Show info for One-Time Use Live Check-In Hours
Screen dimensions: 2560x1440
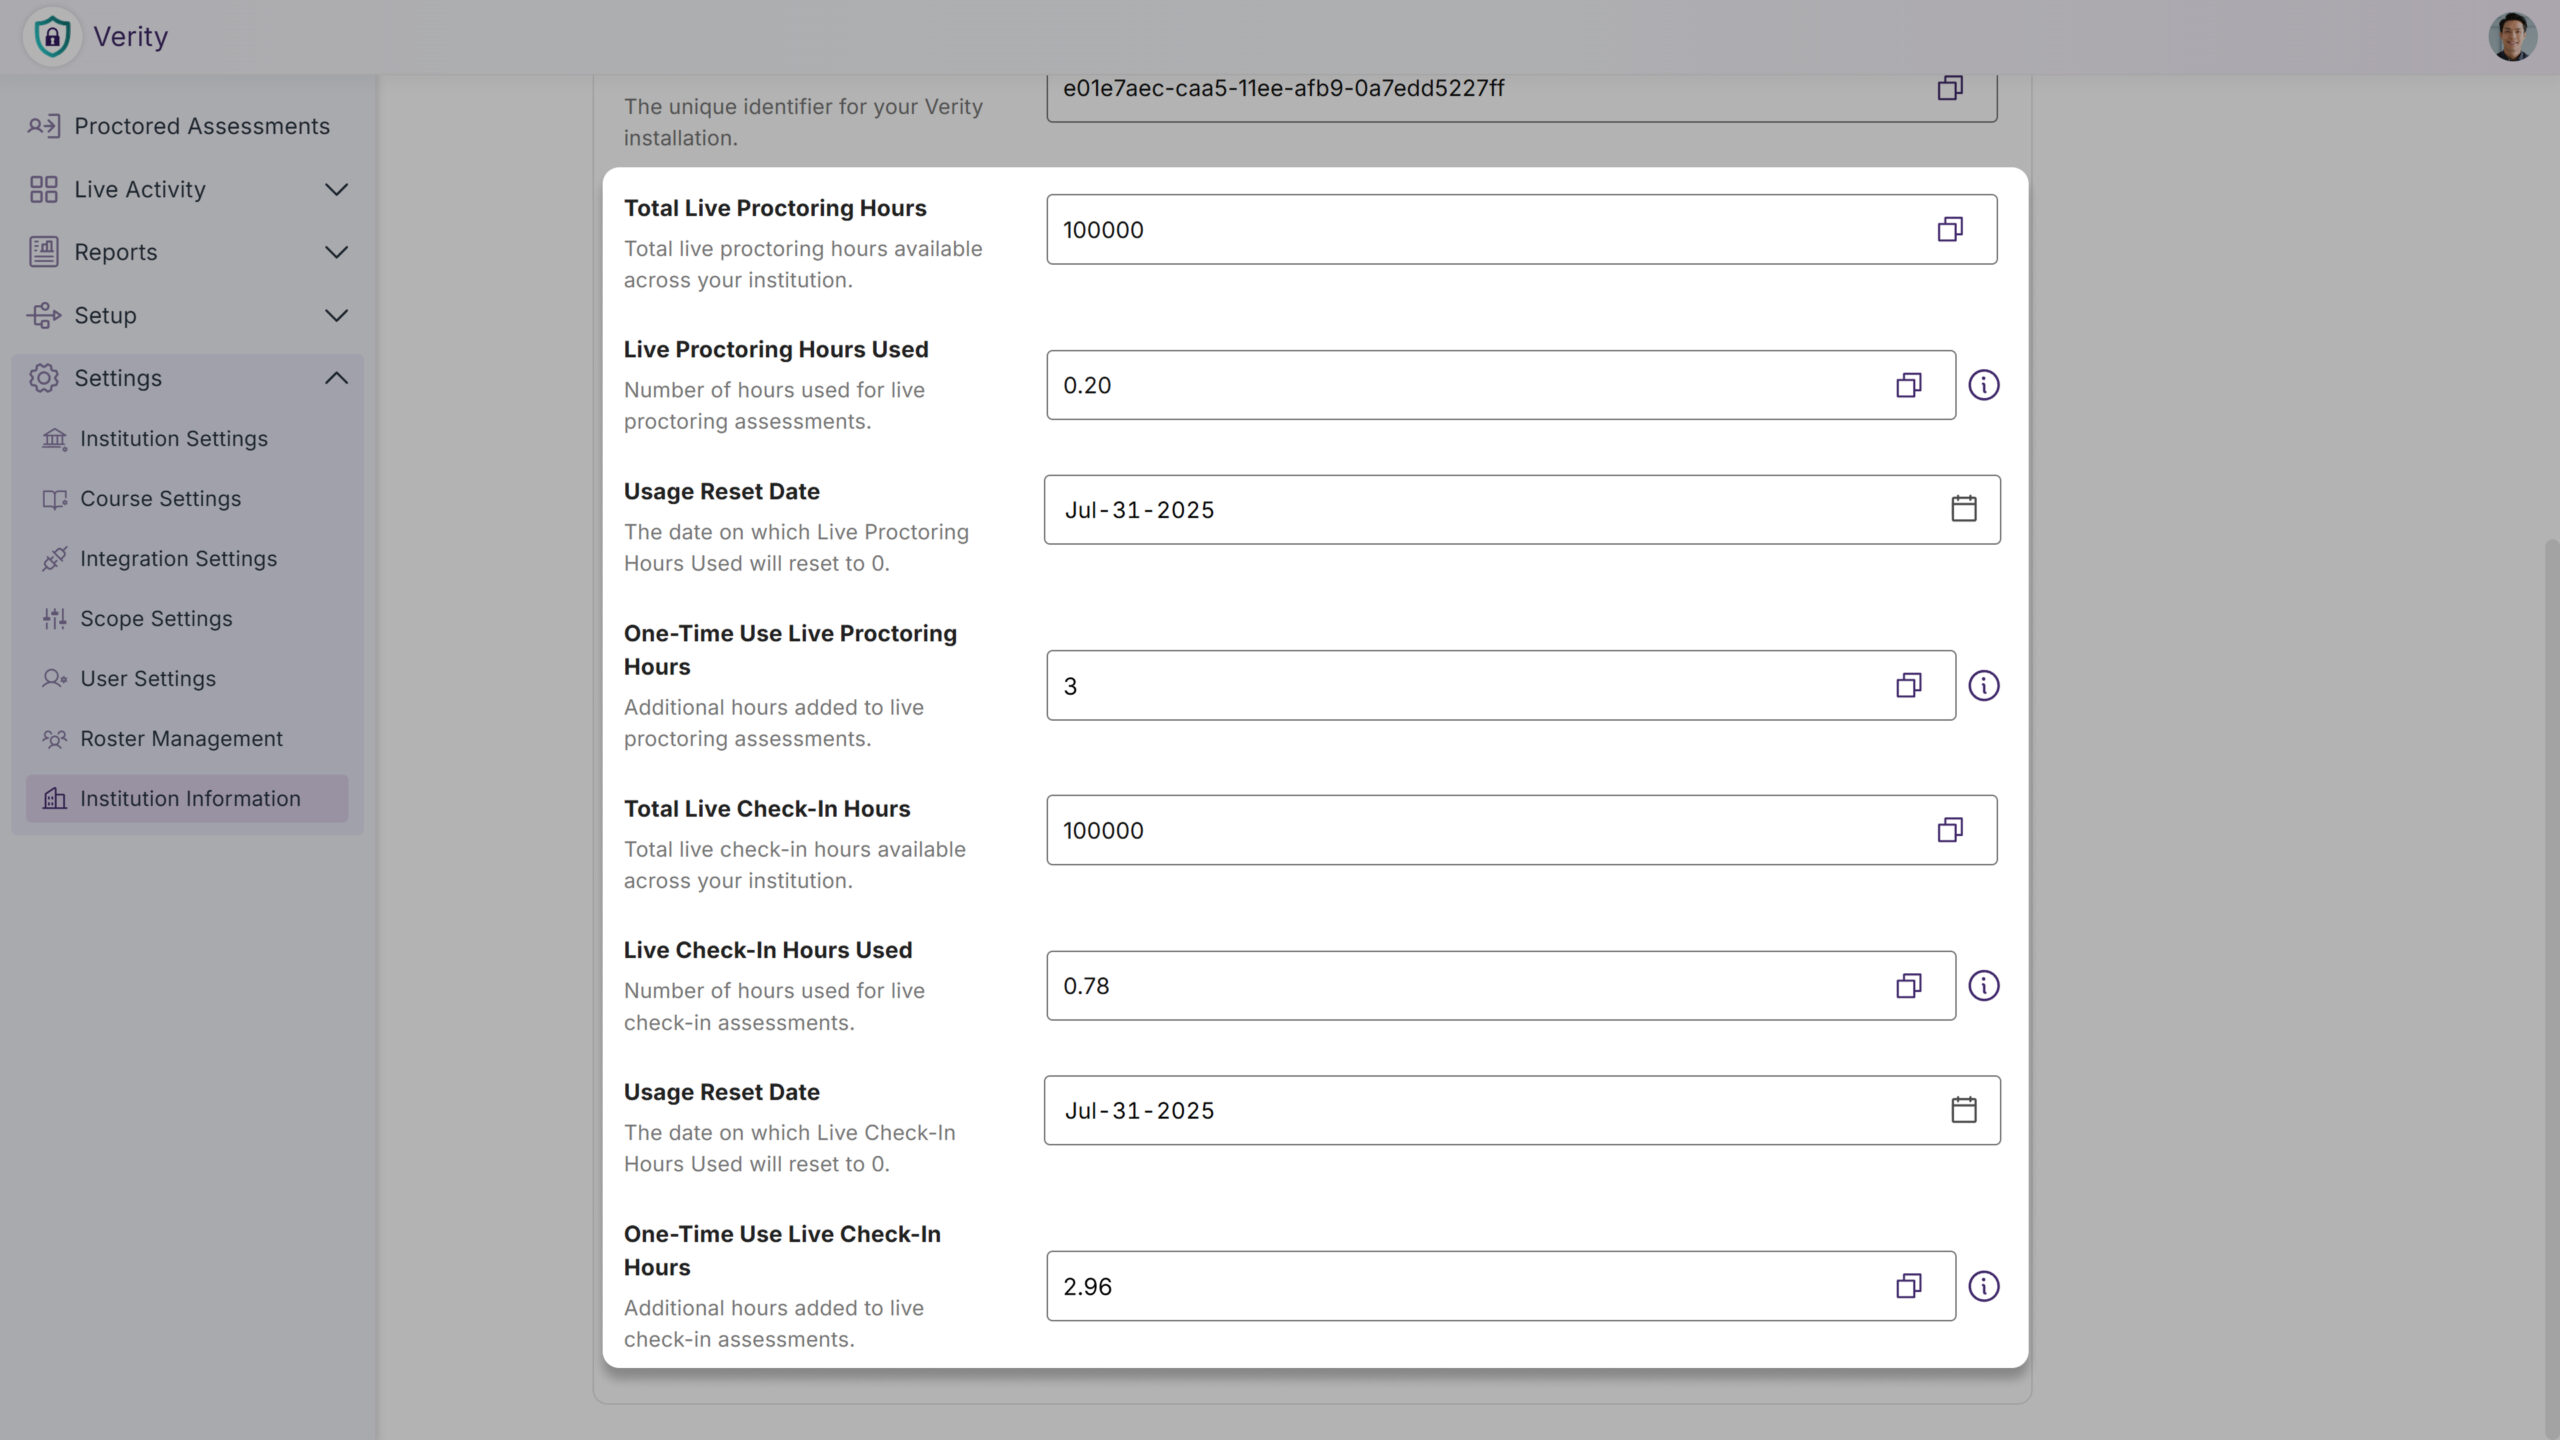[x=1983, y=1286]
